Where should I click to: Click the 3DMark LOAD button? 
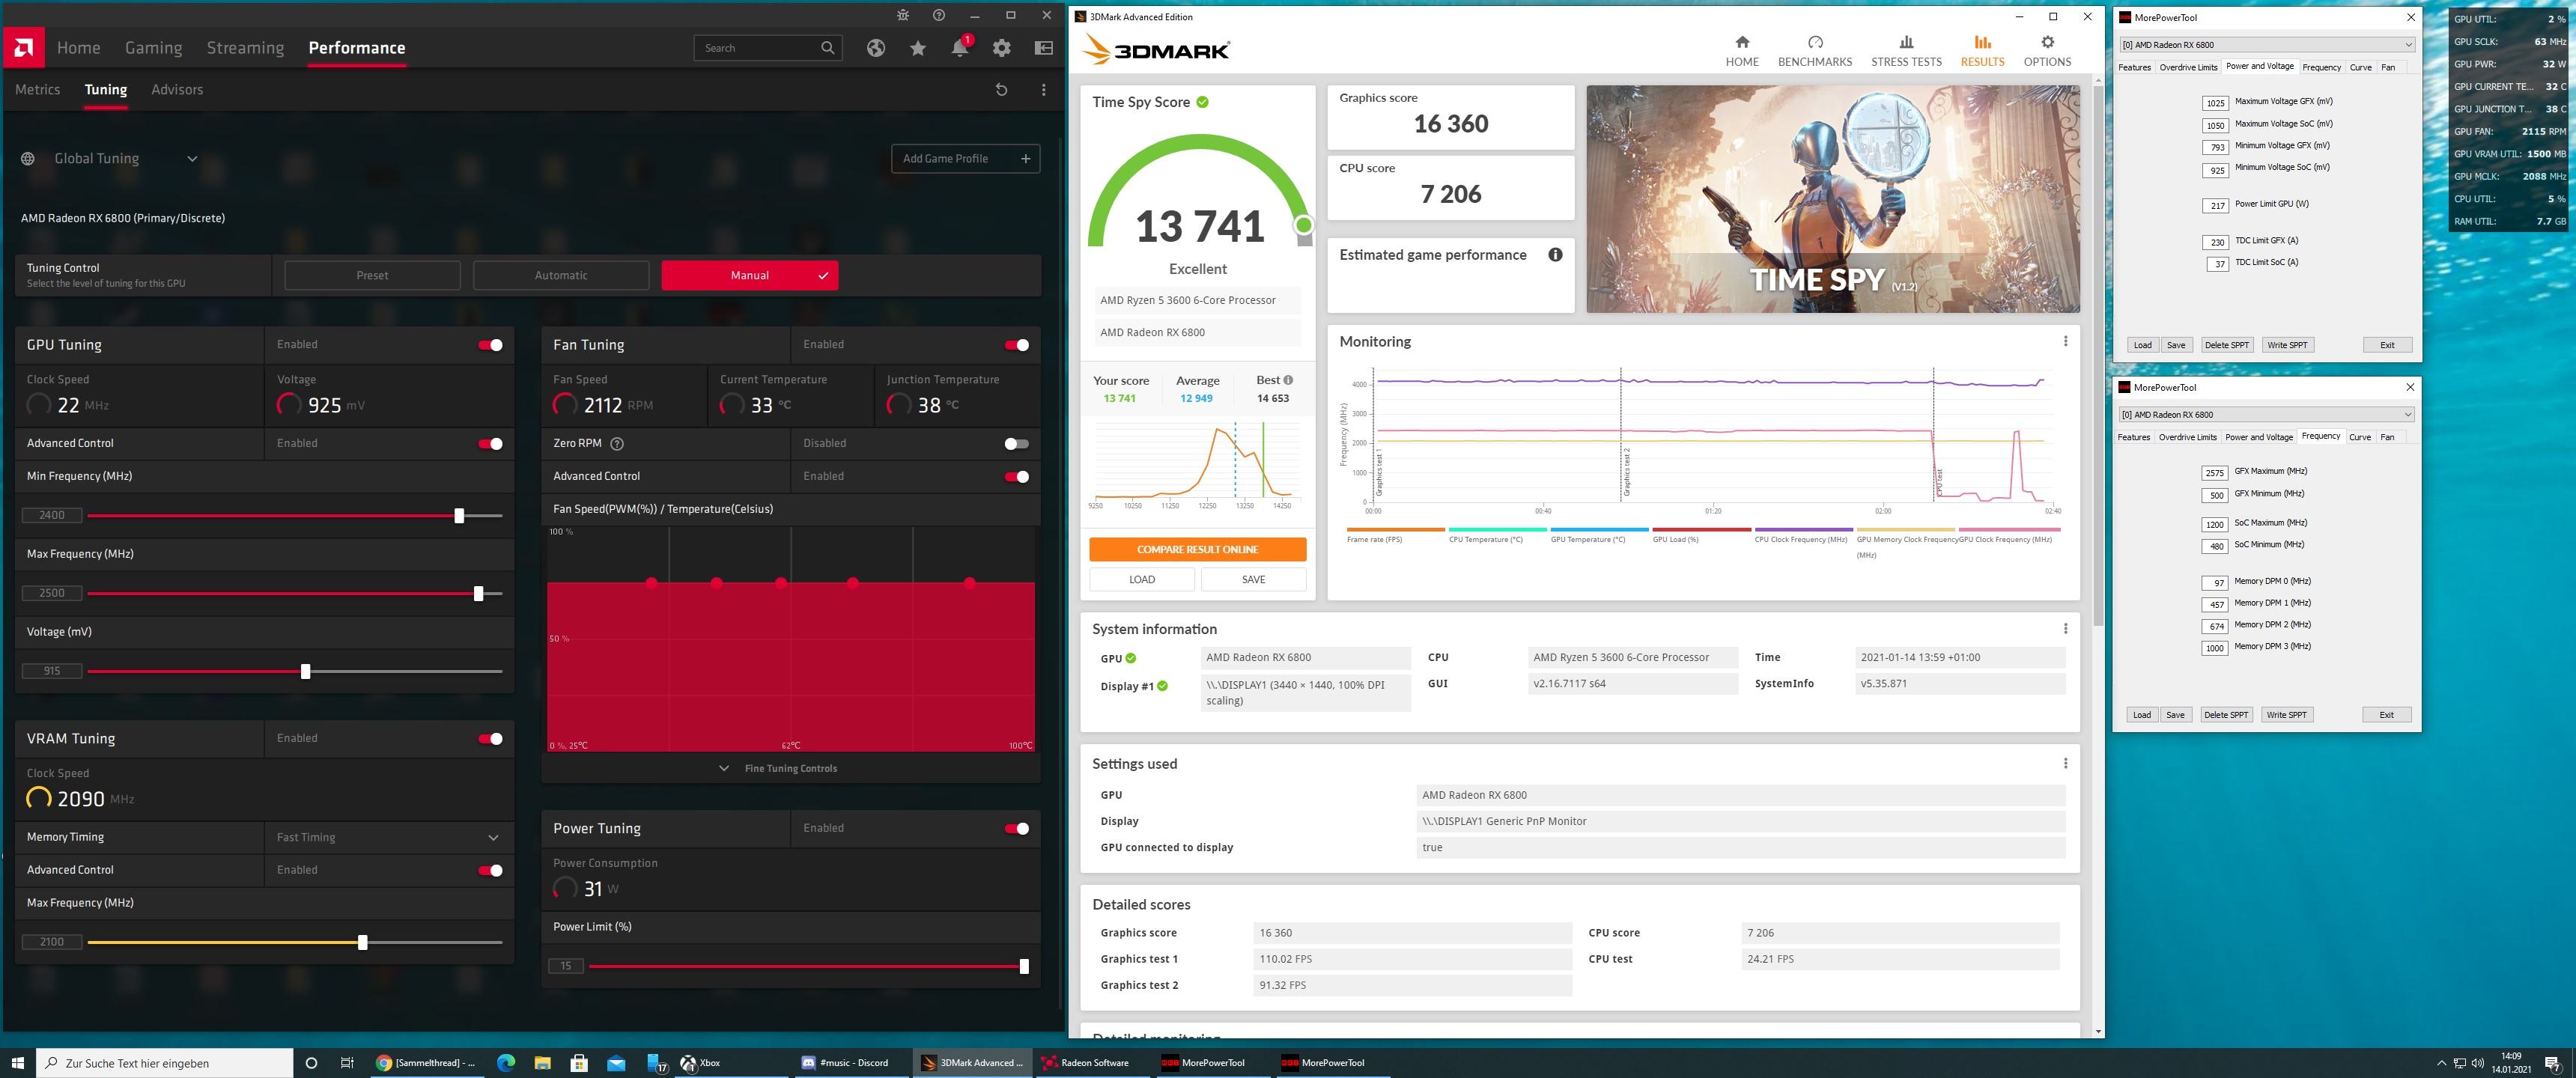pyautogui.click(x=1142, y=580)
